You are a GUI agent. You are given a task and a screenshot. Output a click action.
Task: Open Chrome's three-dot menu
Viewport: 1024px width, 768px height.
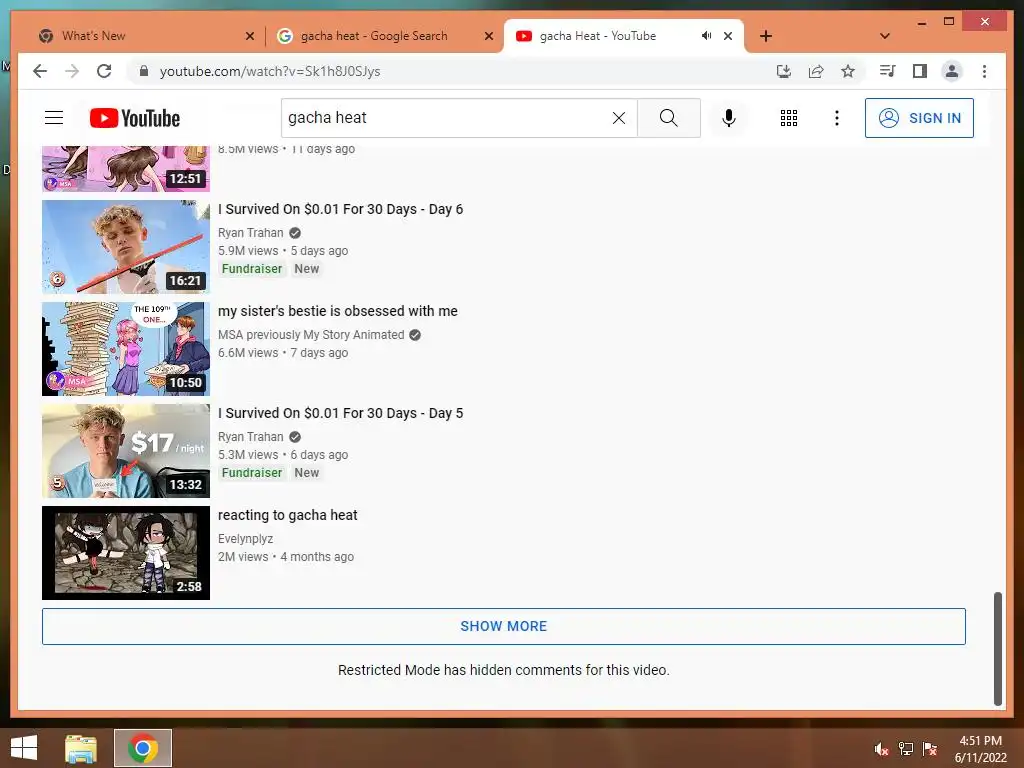tap(984, 71)
